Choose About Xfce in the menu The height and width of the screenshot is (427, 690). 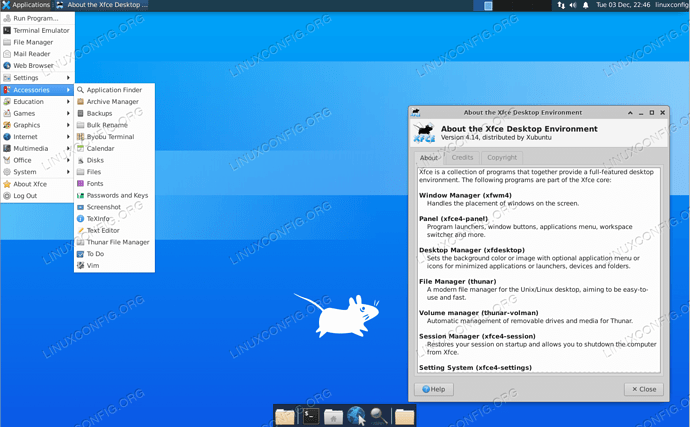[37, 184]
